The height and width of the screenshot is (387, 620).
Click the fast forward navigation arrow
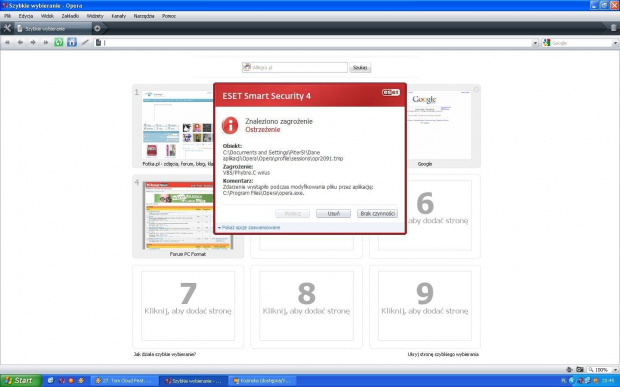[x=46, y=42]
